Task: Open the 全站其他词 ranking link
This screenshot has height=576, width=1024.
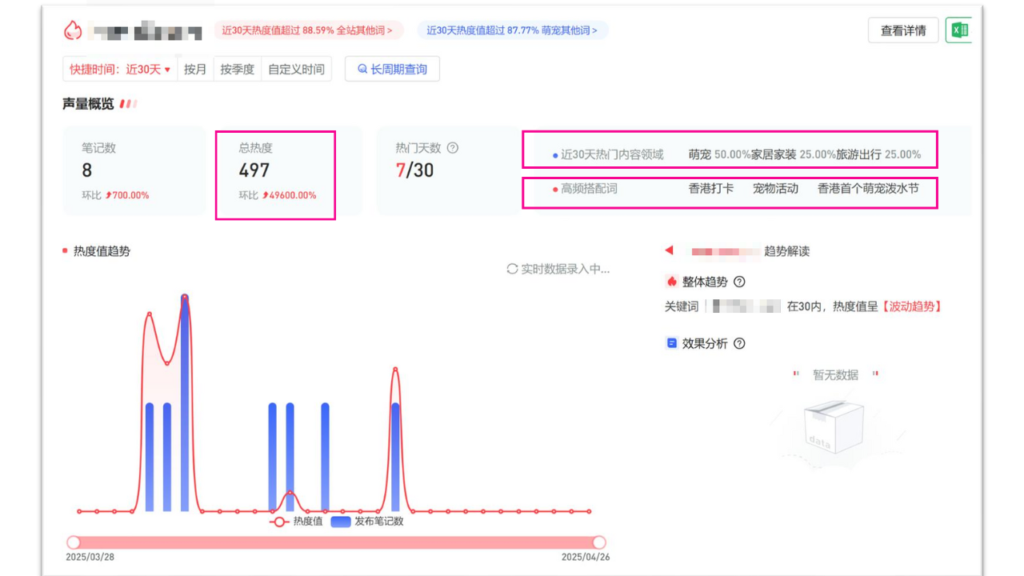Action: pos(309,30)
